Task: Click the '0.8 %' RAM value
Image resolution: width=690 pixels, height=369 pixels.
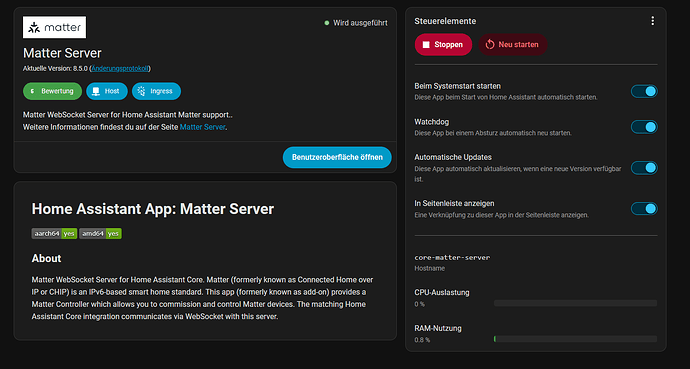Action: pyautogui.click(x=422, y=340)
